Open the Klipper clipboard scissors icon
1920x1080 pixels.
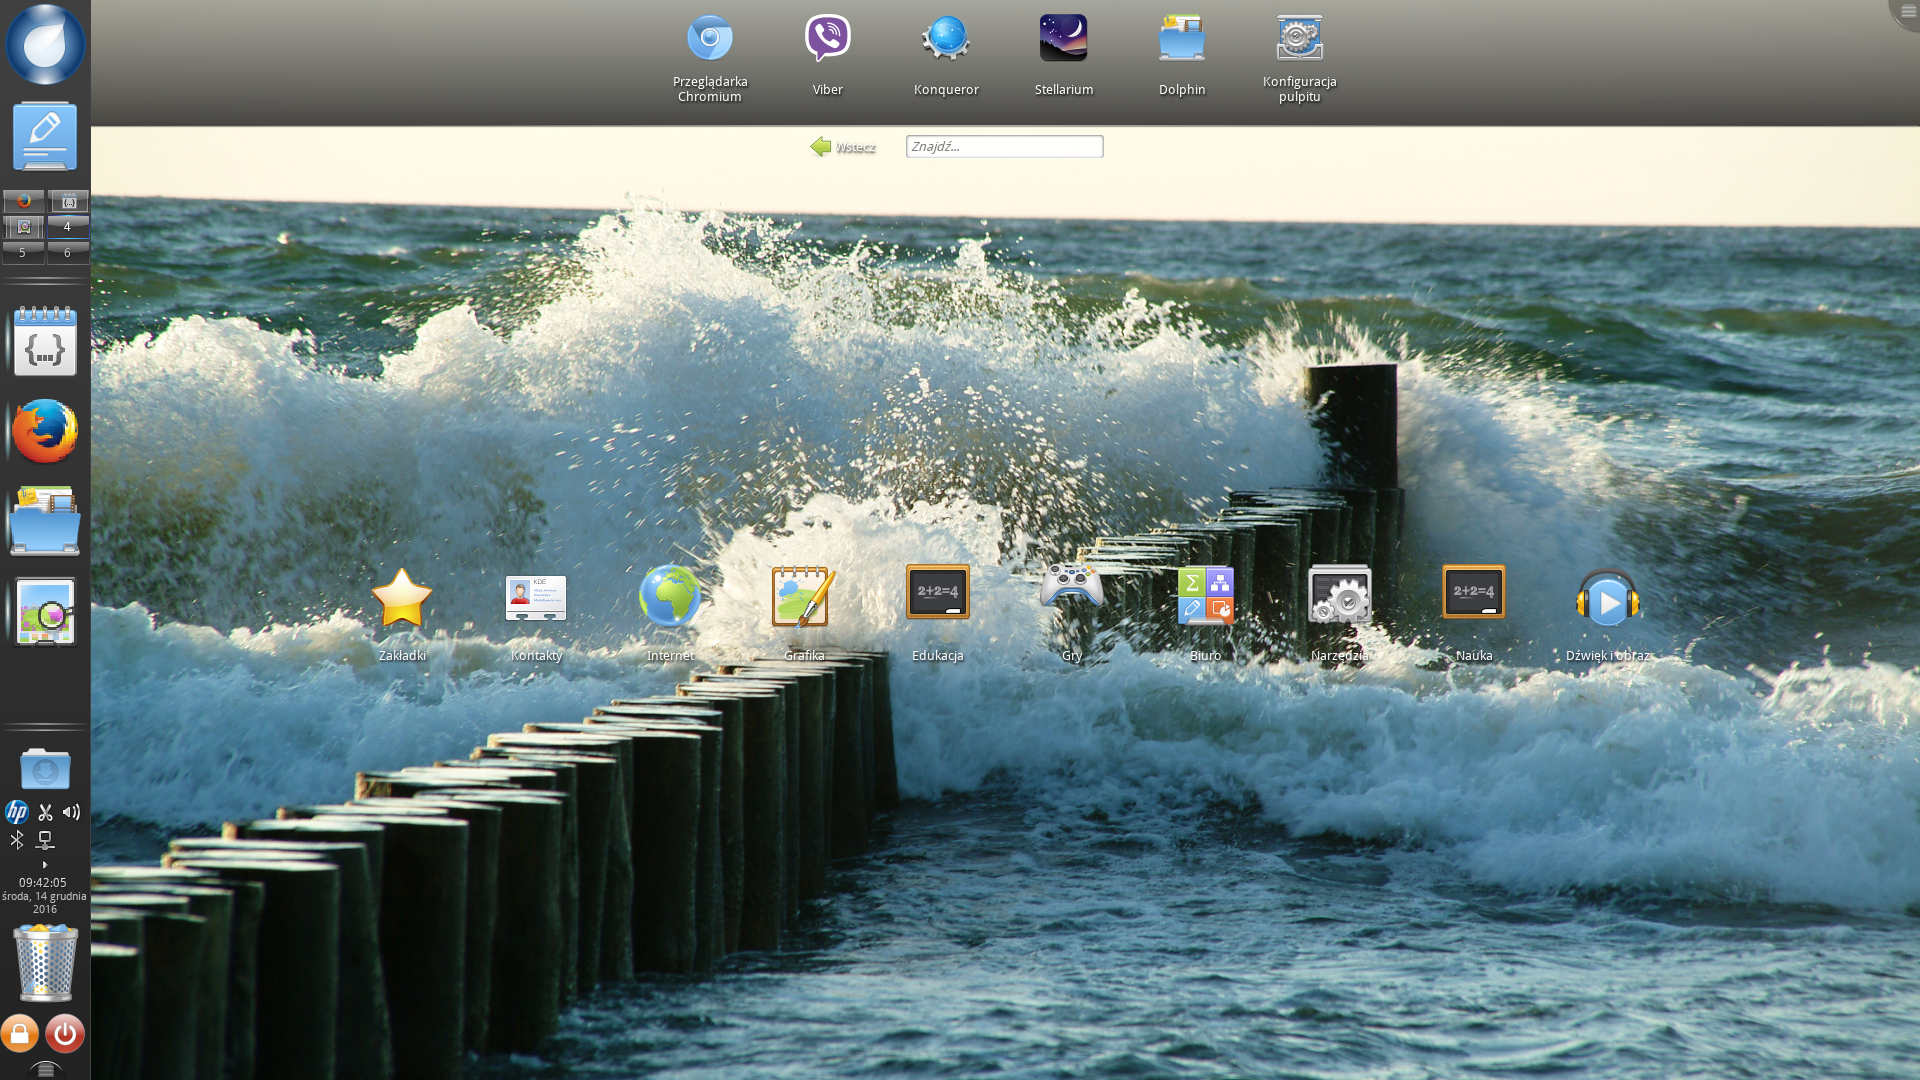pyautogui.click(x=45, y=812)
